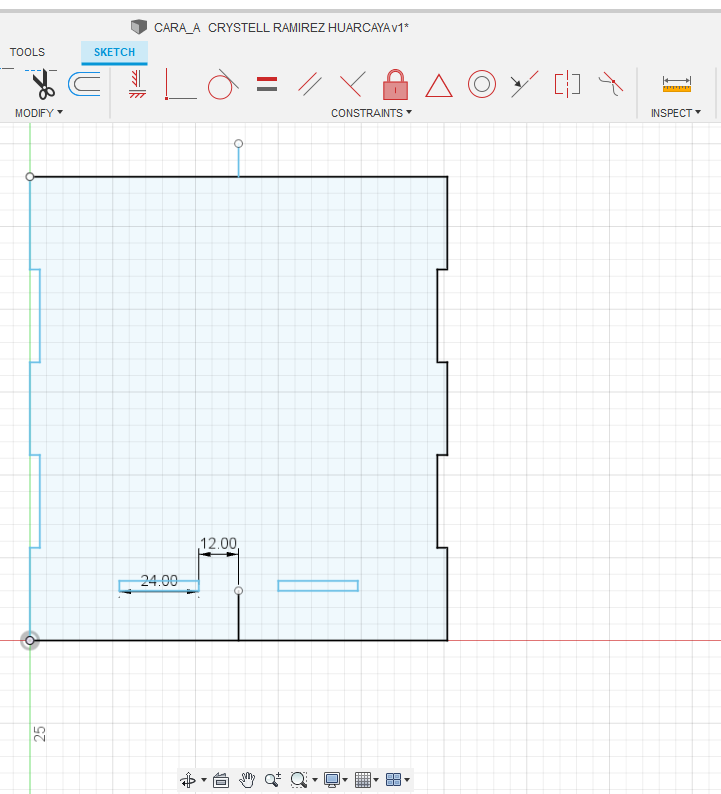Select the 12.00 dimension value
The height and width of the screenshot is (794, 721).
pyautogui.click(x=218, y=543)
